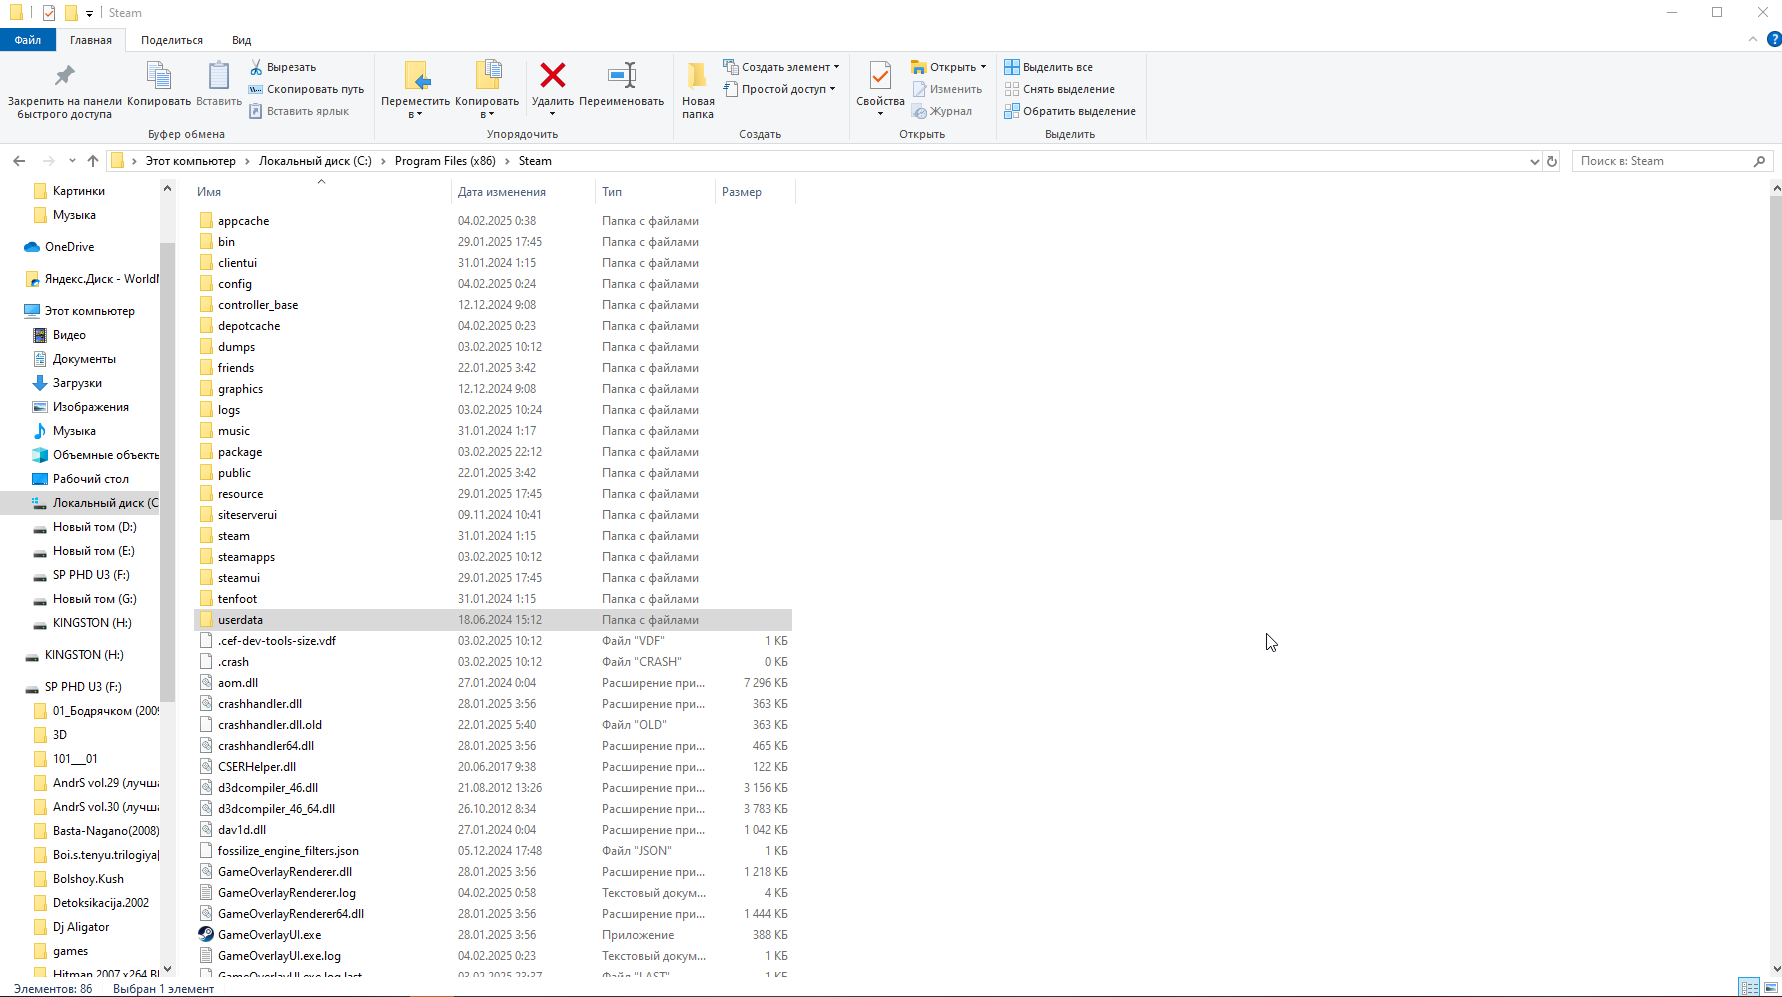Viewport: 1782px width, 997px height.
Task: Open Свойства properties of selected item
Action: (x=880, y=90)
